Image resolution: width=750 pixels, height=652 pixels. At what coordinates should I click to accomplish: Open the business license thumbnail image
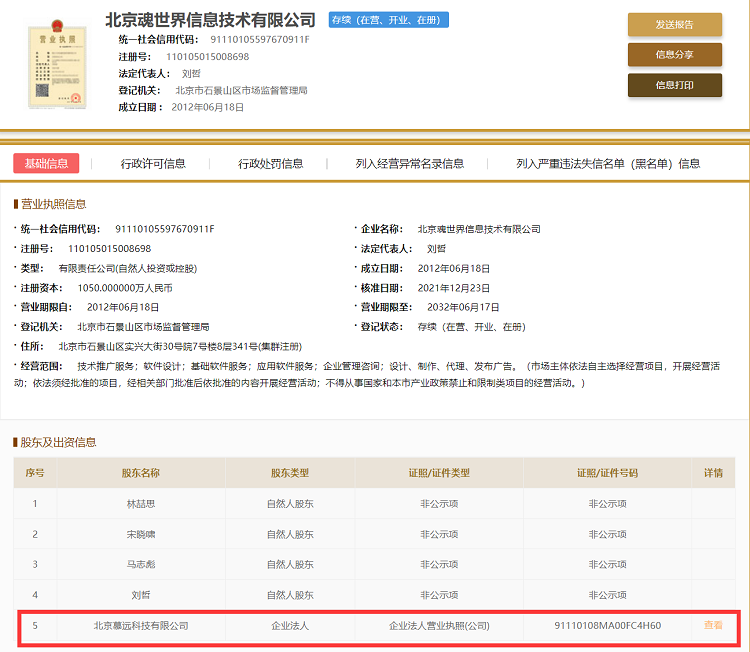tap(57, 65)
